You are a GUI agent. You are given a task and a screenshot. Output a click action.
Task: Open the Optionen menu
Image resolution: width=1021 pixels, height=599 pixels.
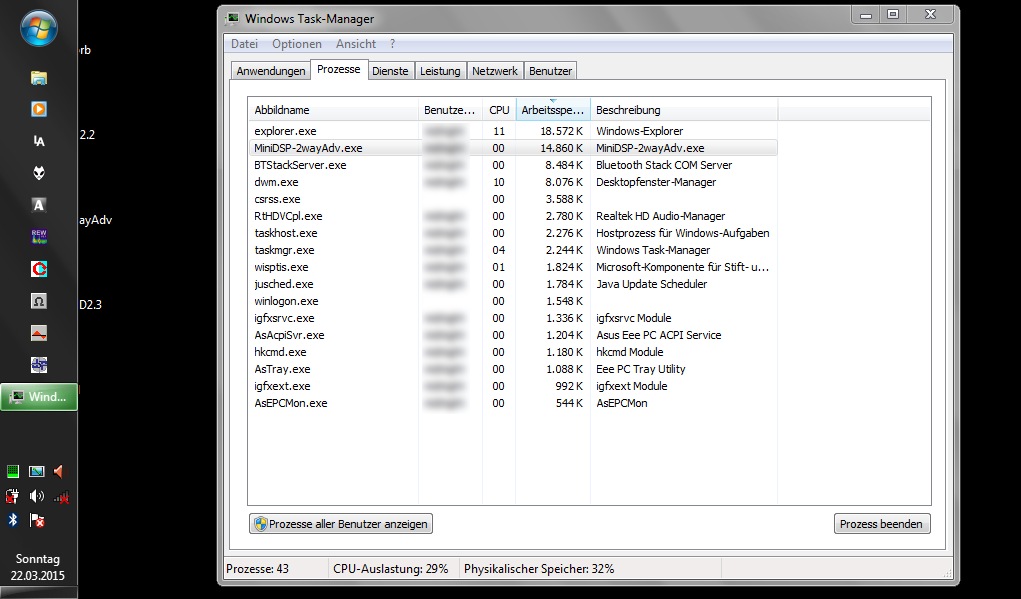297,44
